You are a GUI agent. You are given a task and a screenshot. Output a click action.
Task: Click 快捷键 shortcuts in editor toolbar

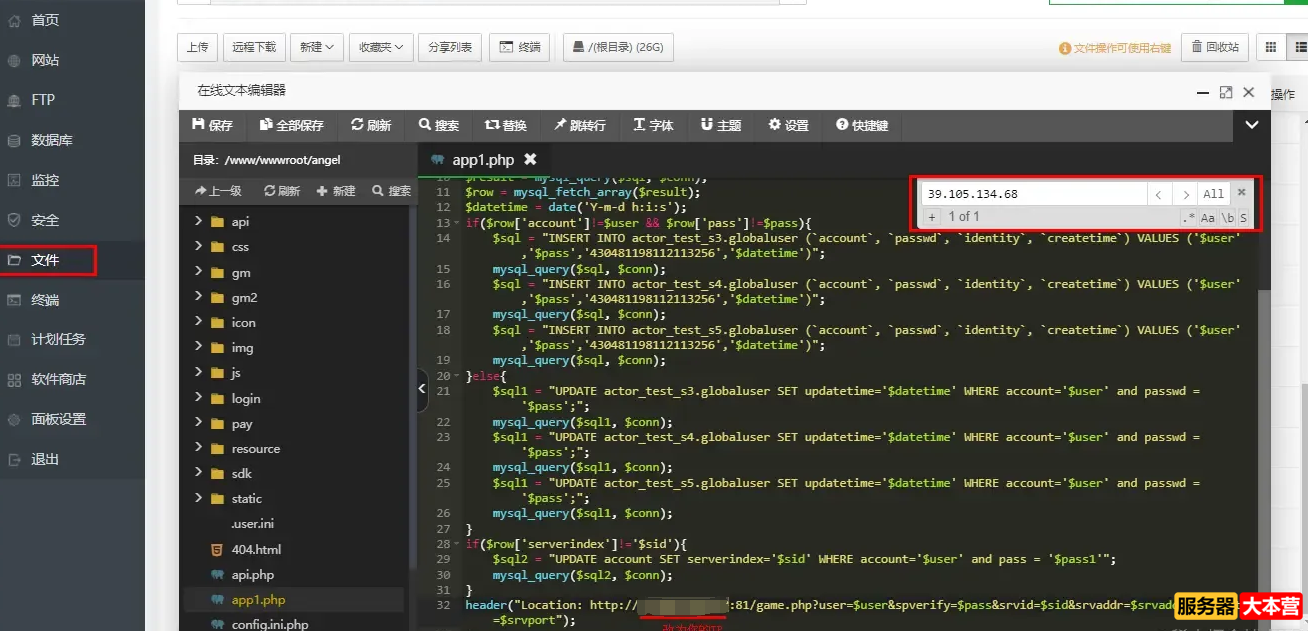click(862, 125)
